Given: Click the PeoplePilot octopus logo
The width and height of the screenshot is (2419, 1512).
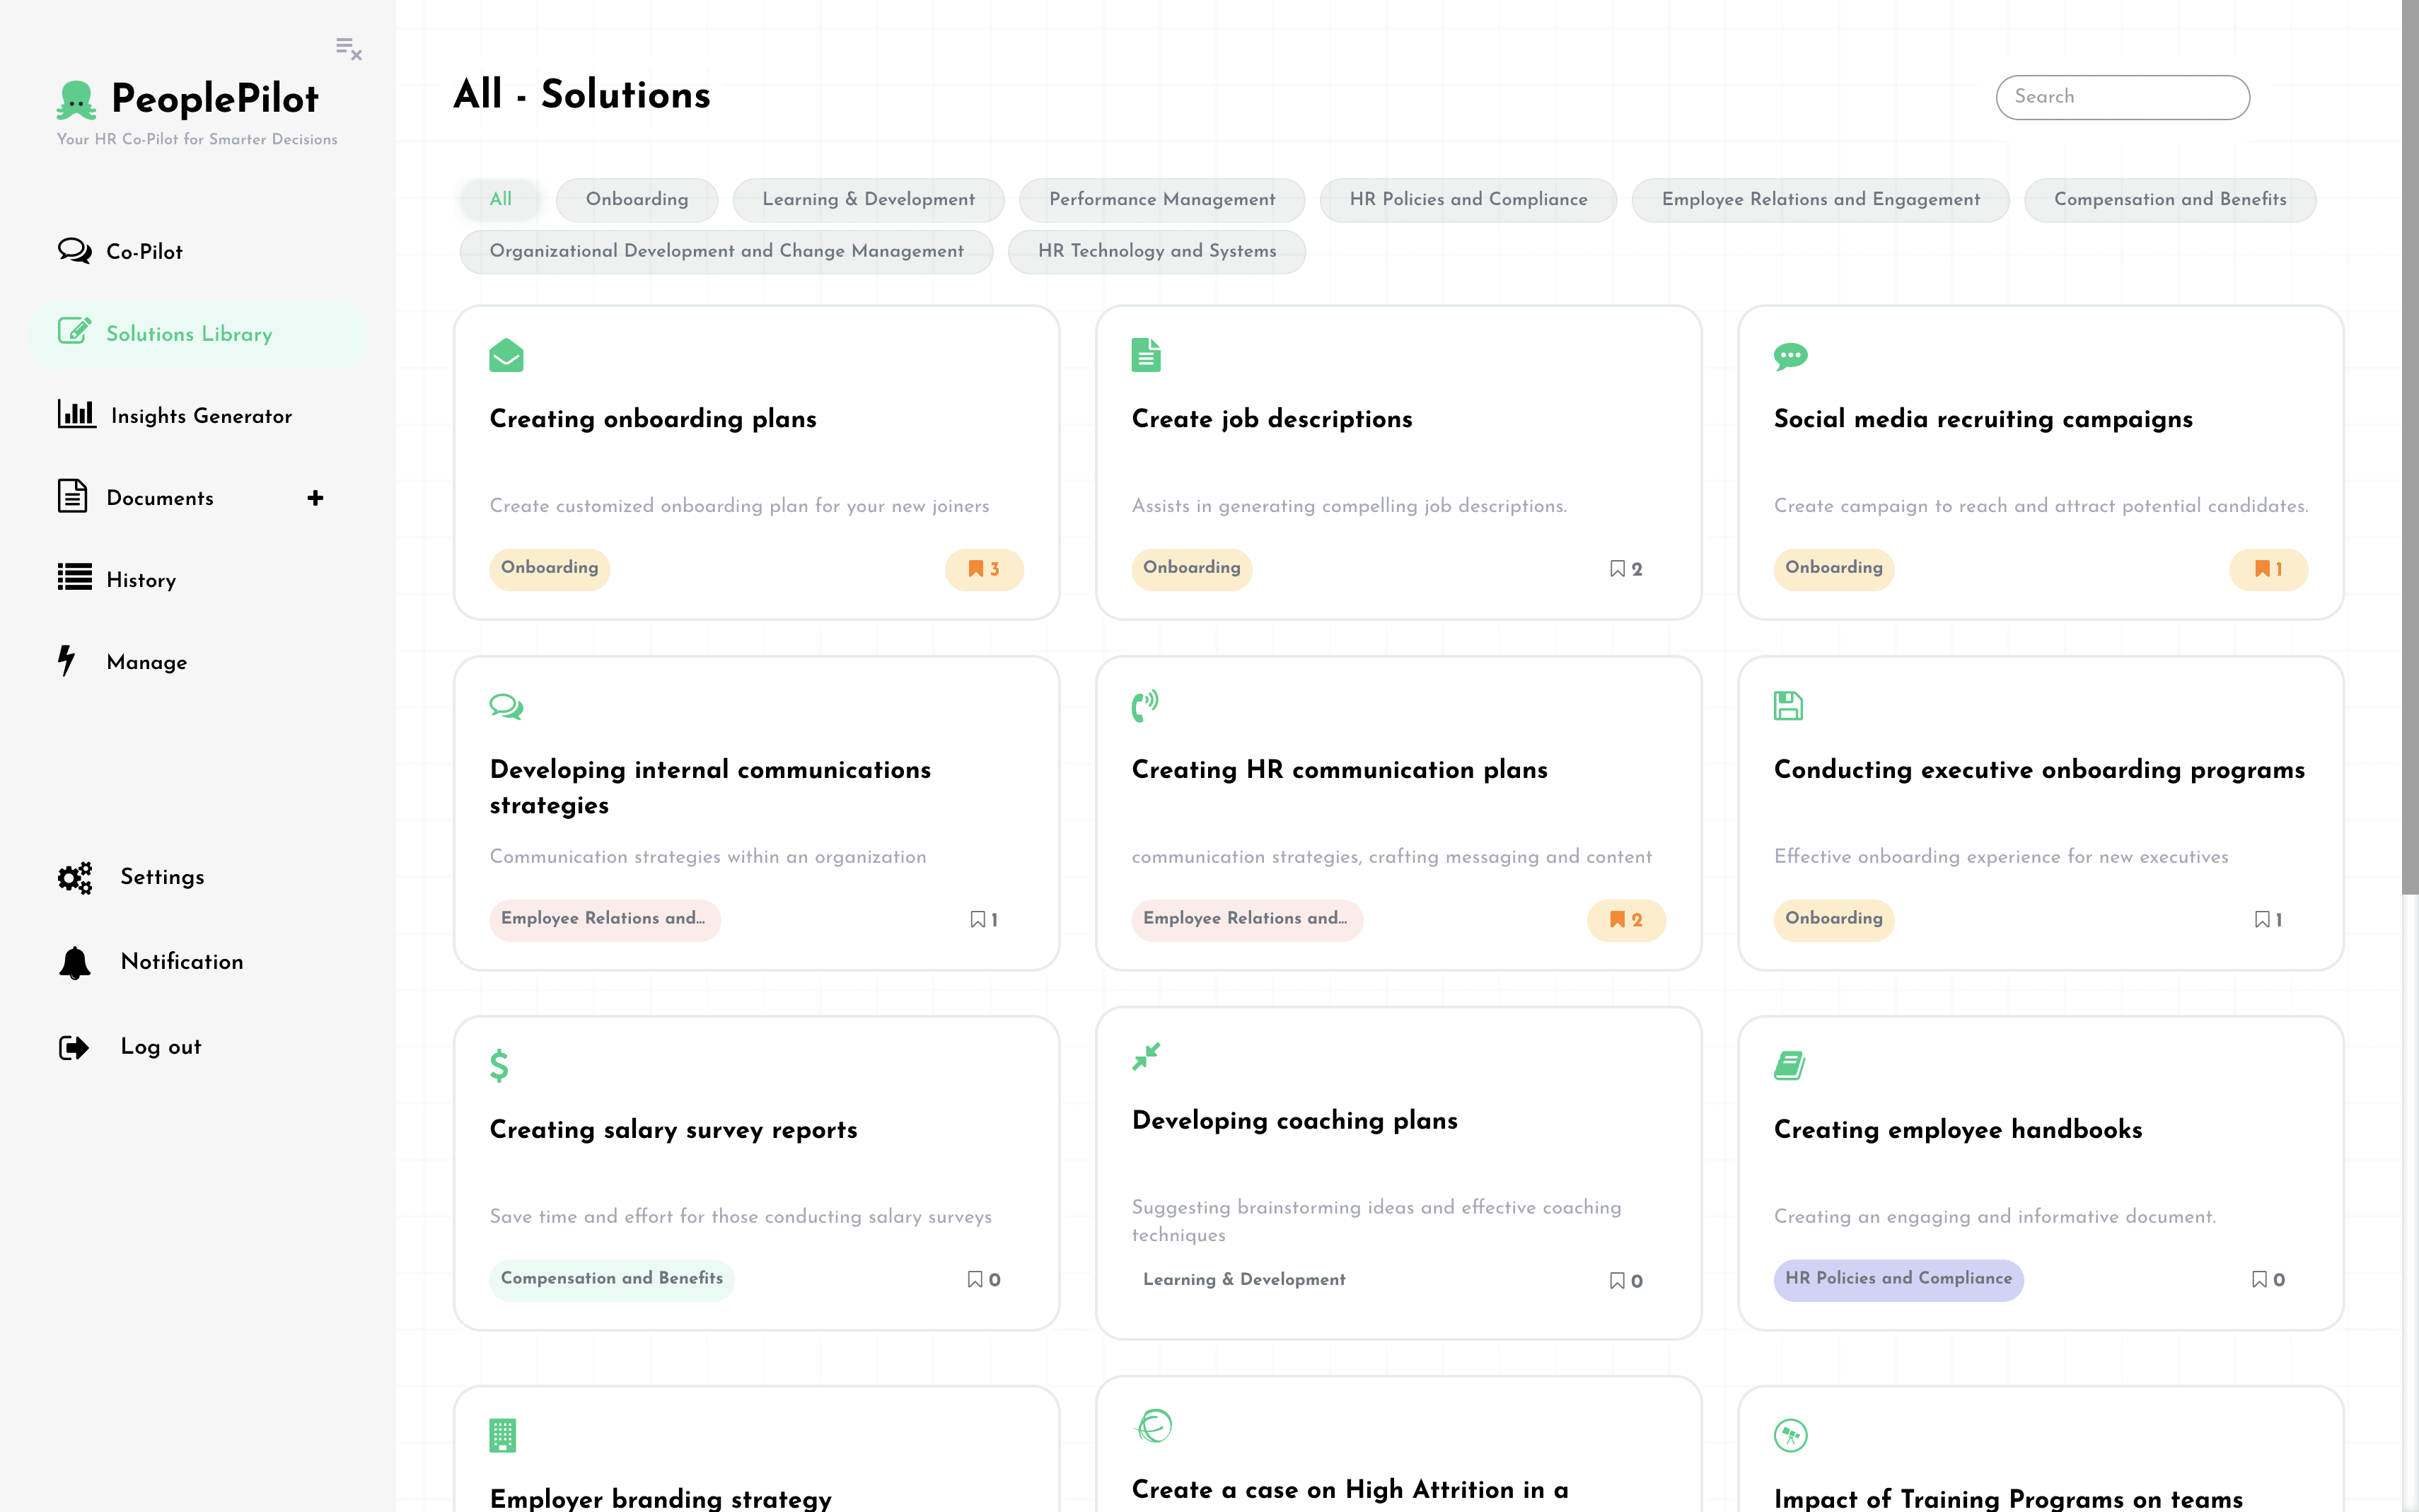Looking at the screenshot, I should click(x=76, y=100).
